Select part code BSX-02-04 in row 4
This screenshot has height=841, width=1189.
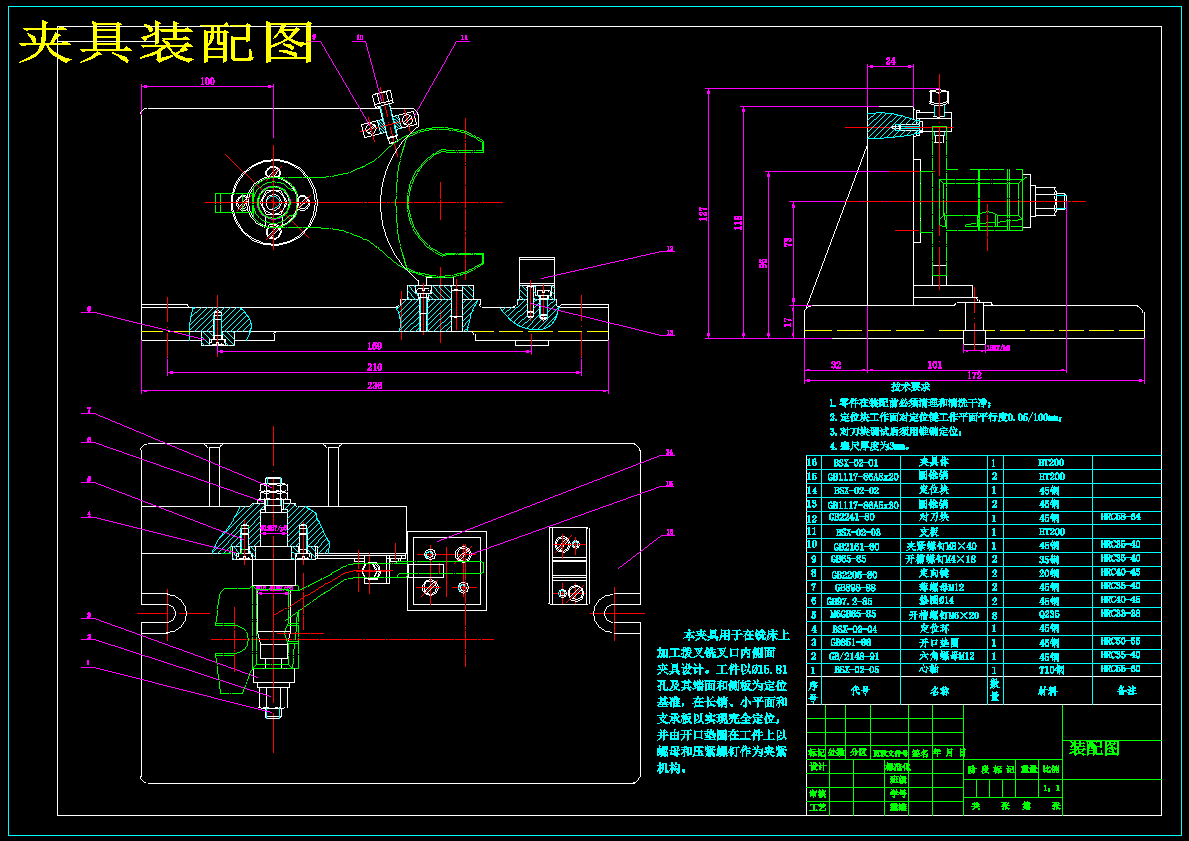pyautogui.click(x=855, y=629)
